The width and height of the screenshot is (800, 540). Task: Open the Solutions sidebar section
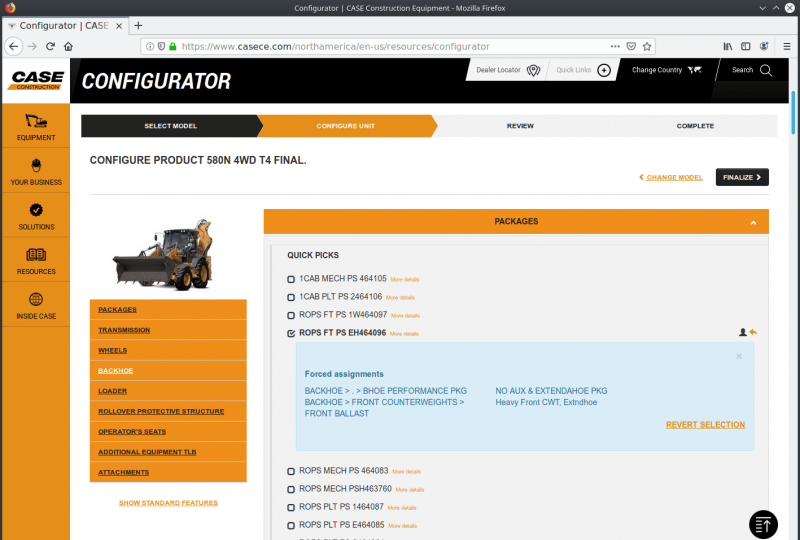point(36,215)
